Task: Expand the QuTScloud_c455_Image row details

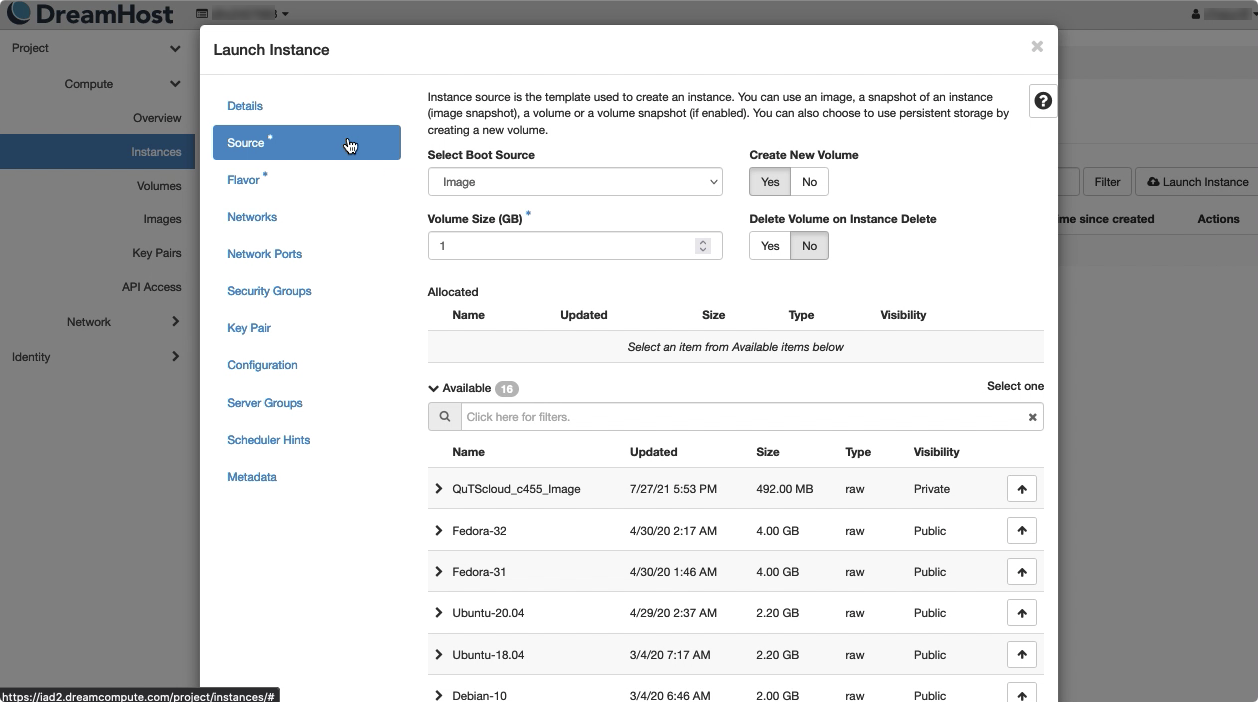Action: pyautogui.click(x=438, y=489)
